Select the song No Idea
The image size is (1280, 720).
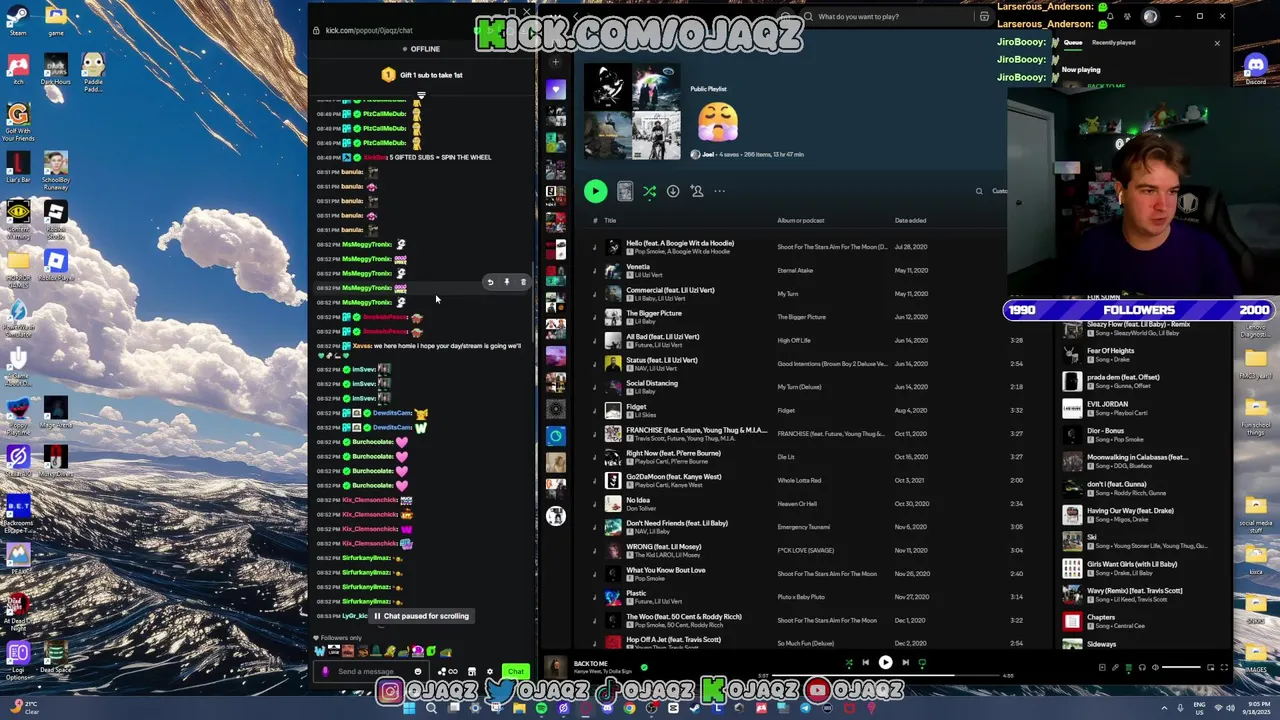point(638,500)
